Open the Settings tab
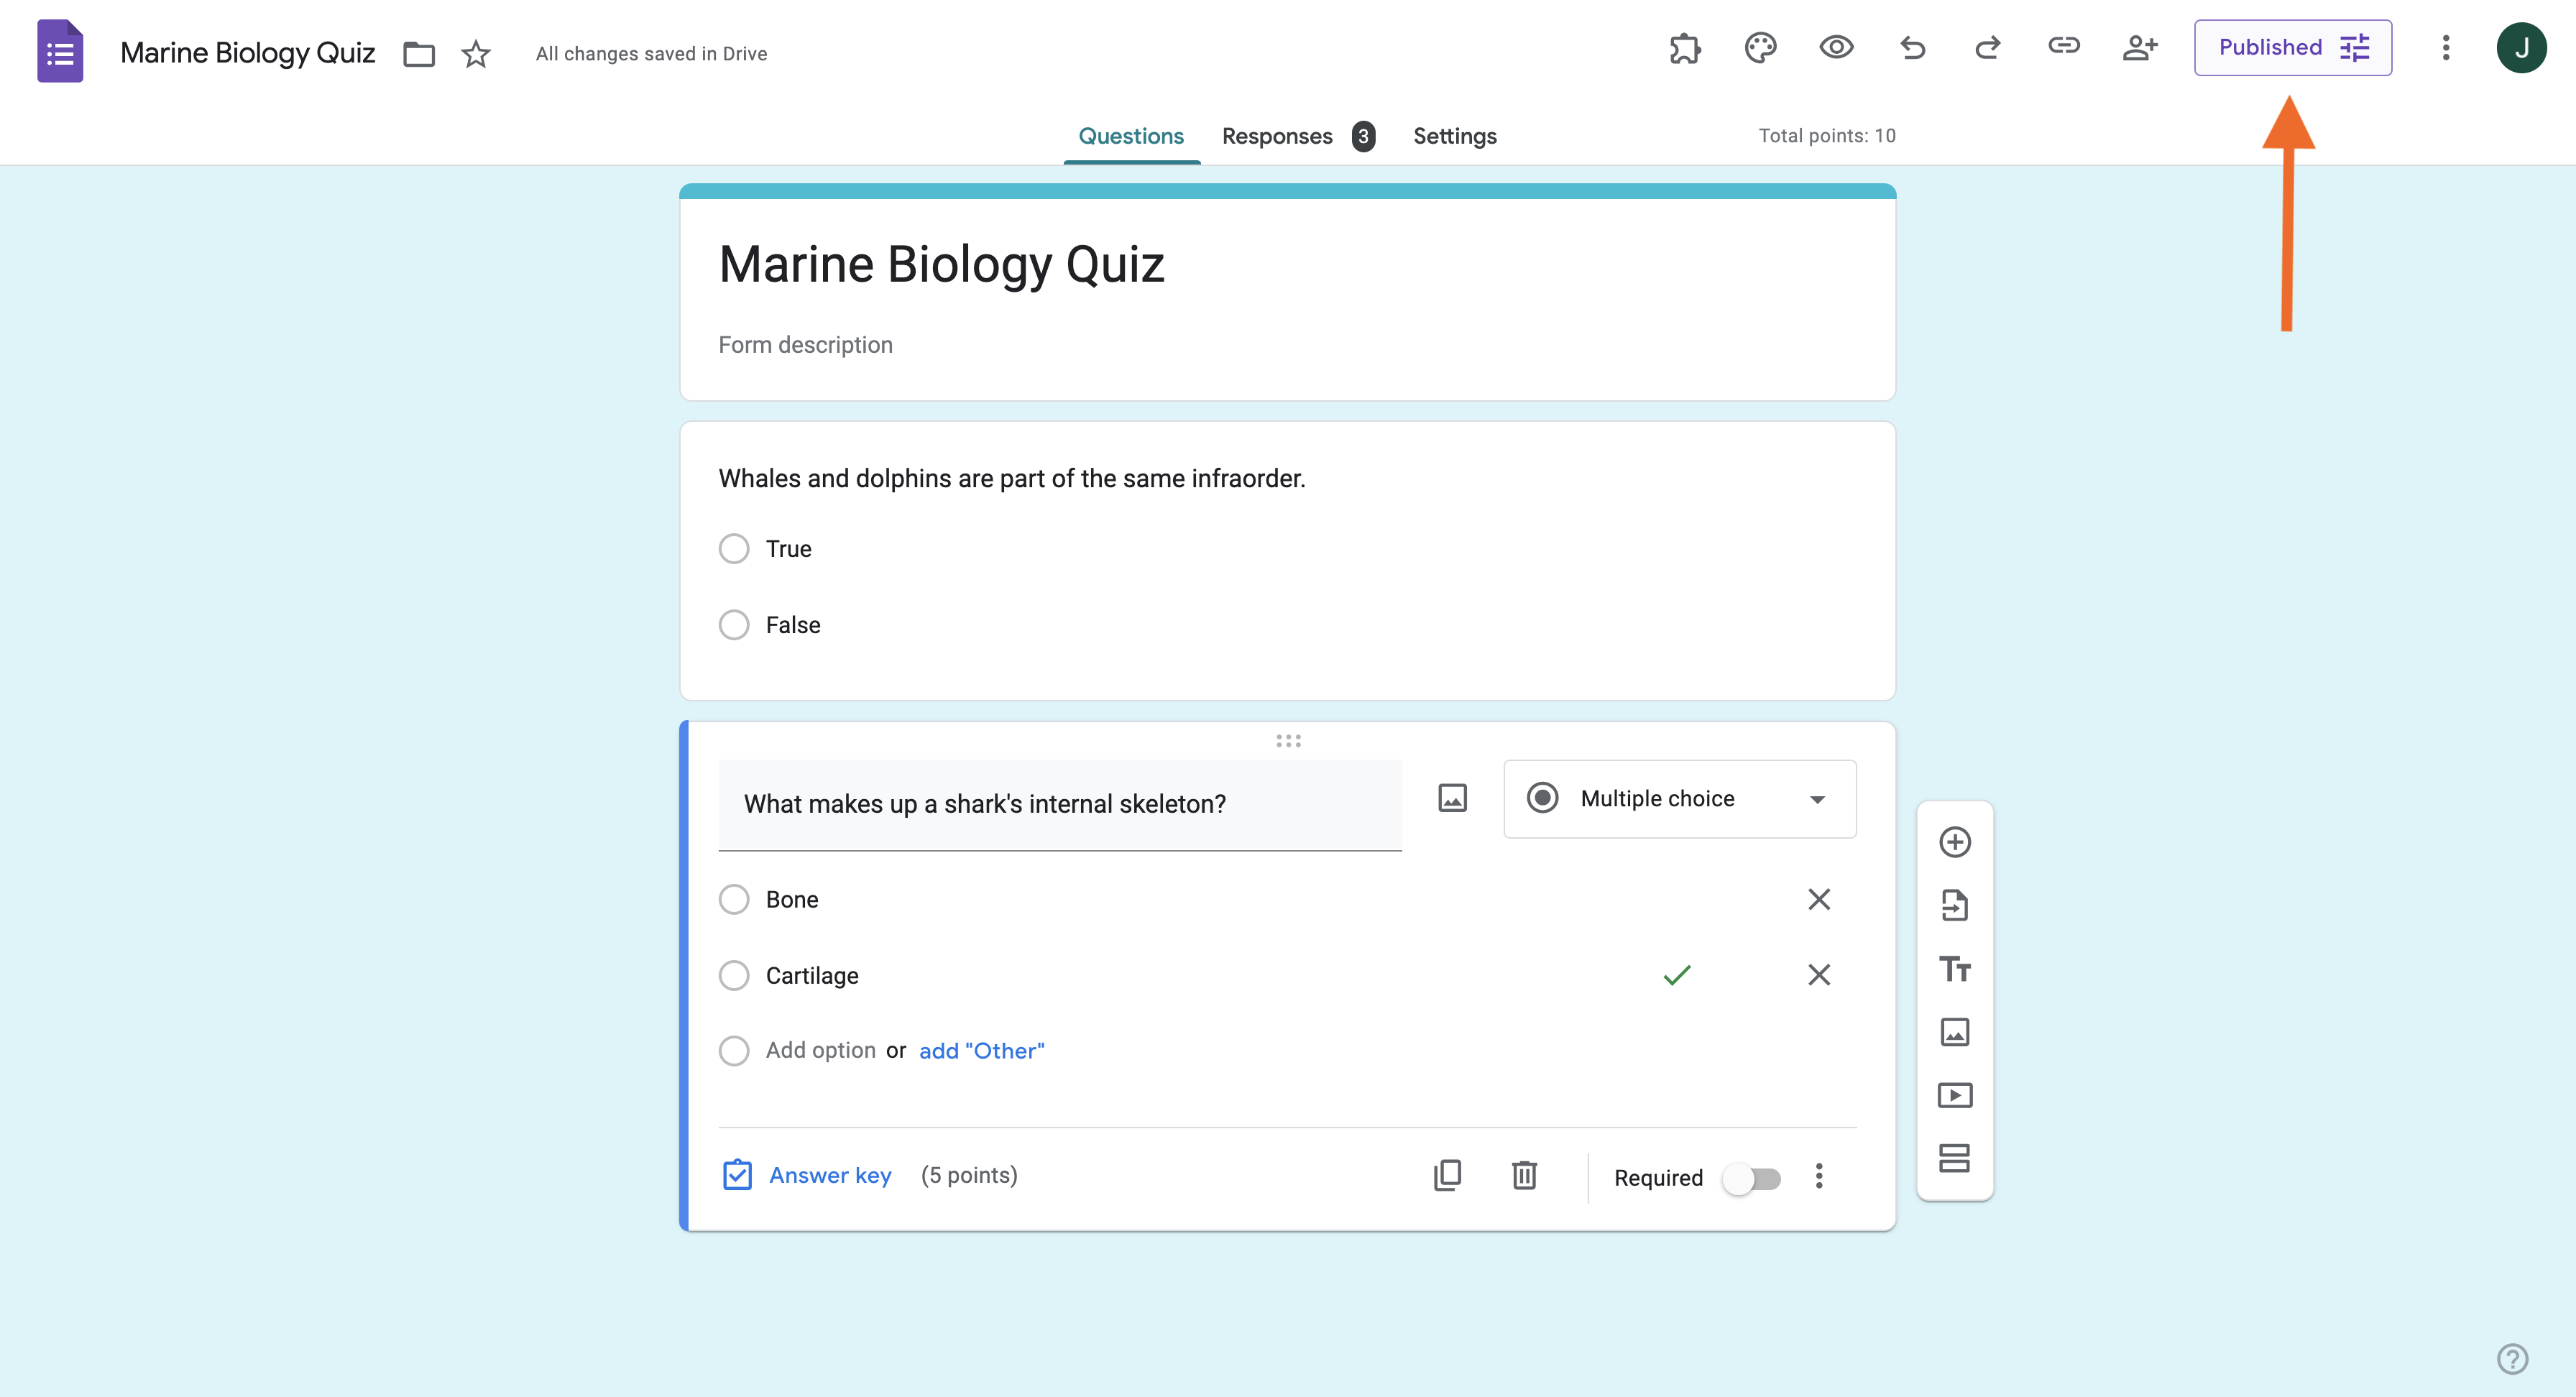2576x1397 pixels. [1454, 136]
